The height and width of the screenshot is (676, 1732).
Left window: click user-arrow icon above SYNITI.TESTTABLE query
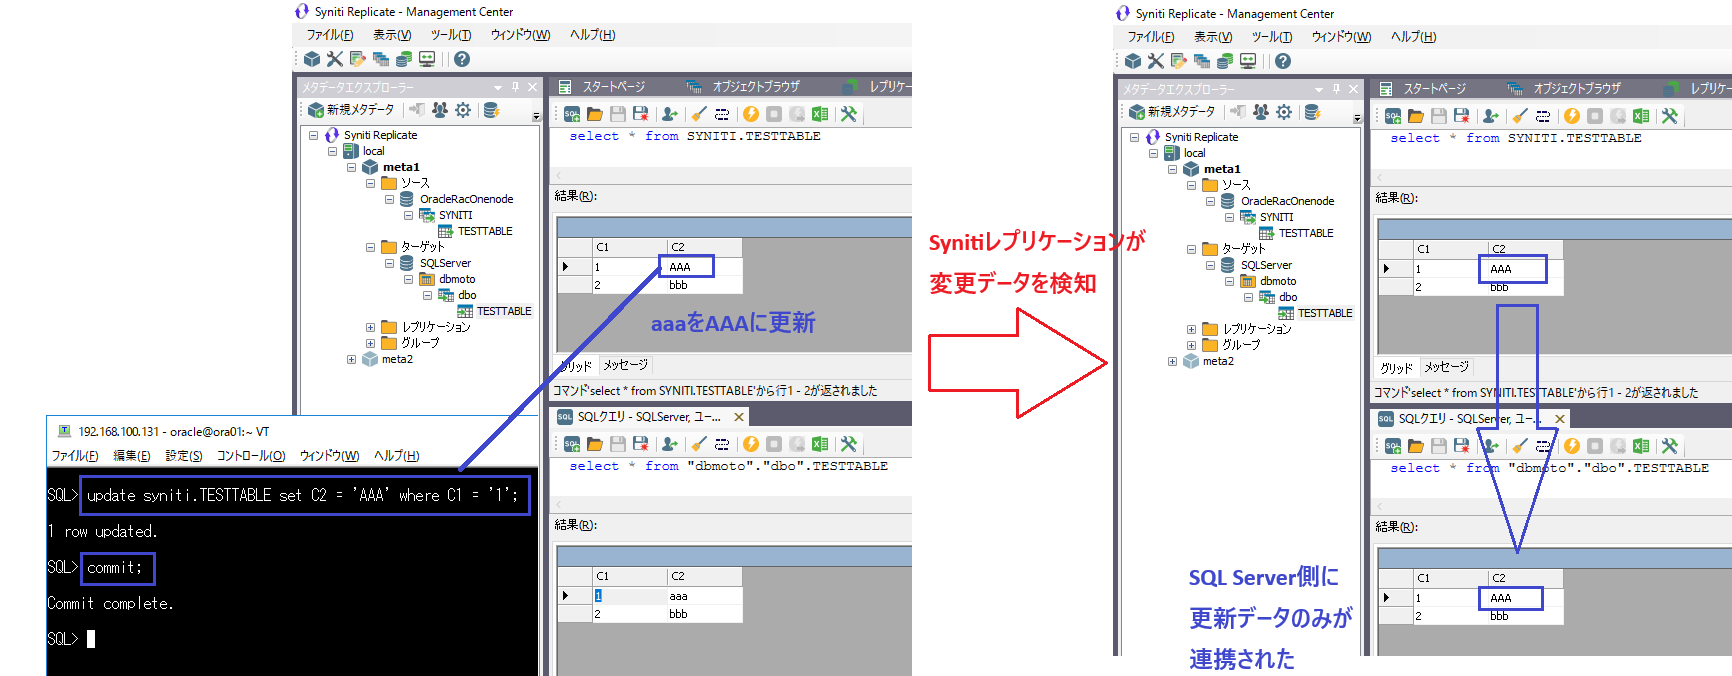[670, 114]
